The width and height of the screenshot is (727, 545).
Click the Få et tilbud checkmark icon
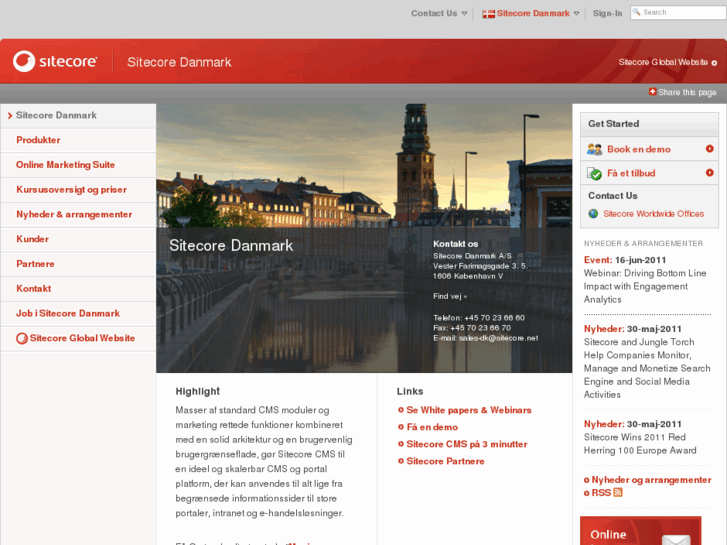(x=594, y=173)
